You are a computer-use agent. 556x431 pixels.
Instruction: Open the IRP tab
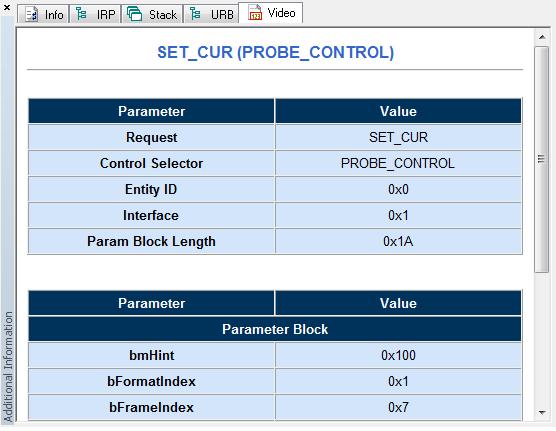coord(95,15)
